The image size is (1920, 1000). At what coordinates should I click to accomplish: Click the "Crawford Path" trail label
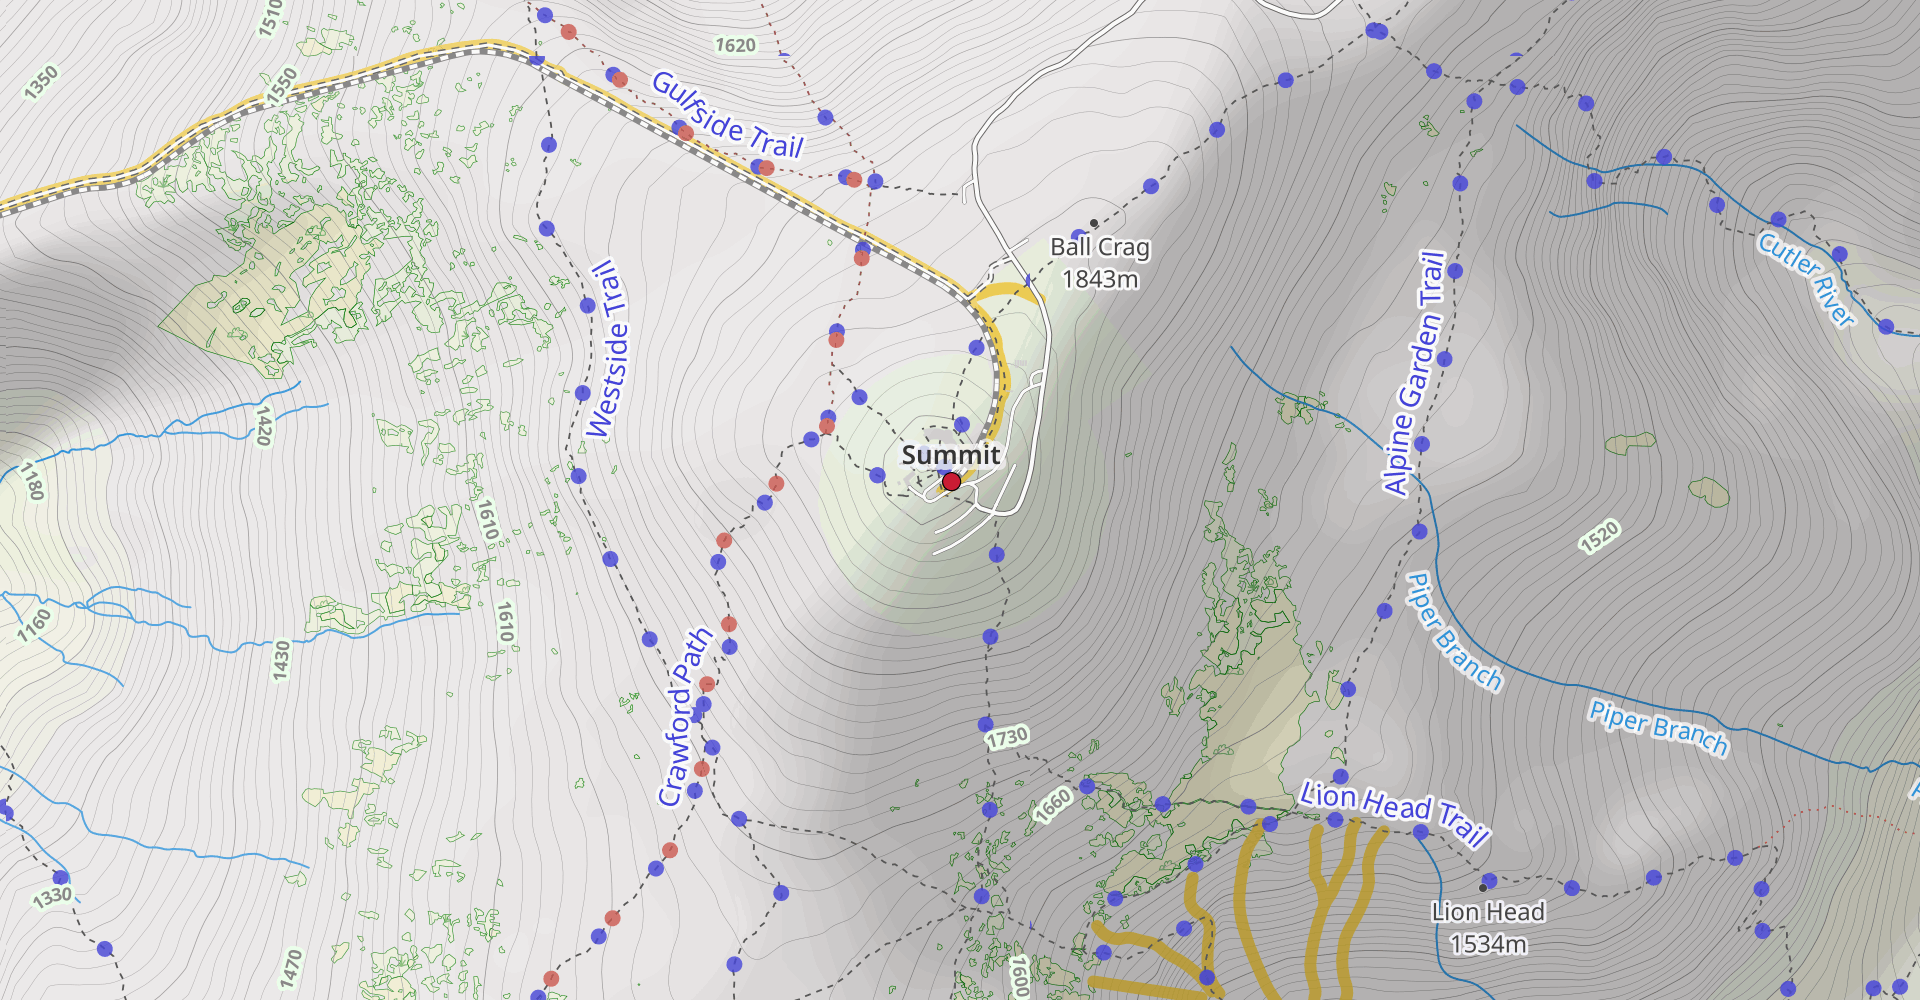coord(684,717)
